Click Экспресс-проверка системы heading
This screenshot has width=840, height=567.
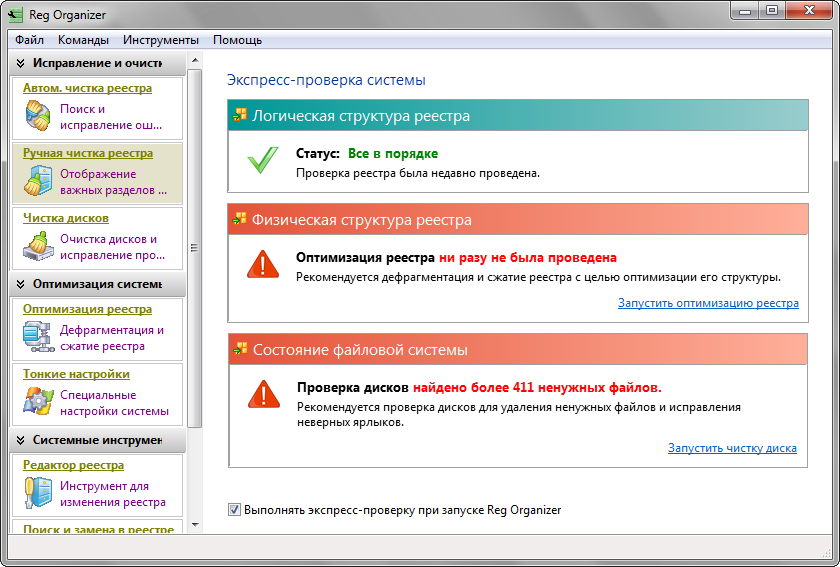pyautogui.click(x=326, y=80)
